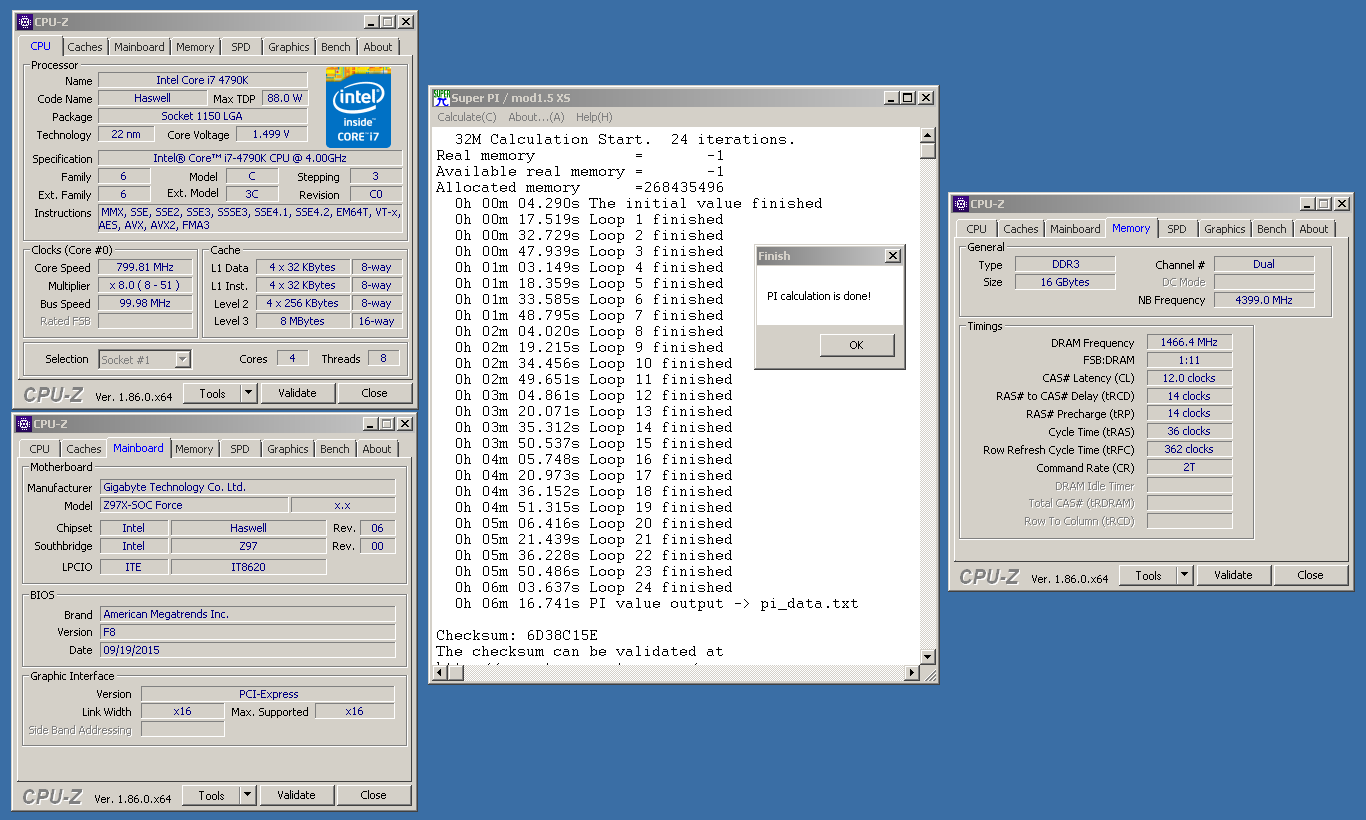Confirm the Finish dialog with OK

856,345
